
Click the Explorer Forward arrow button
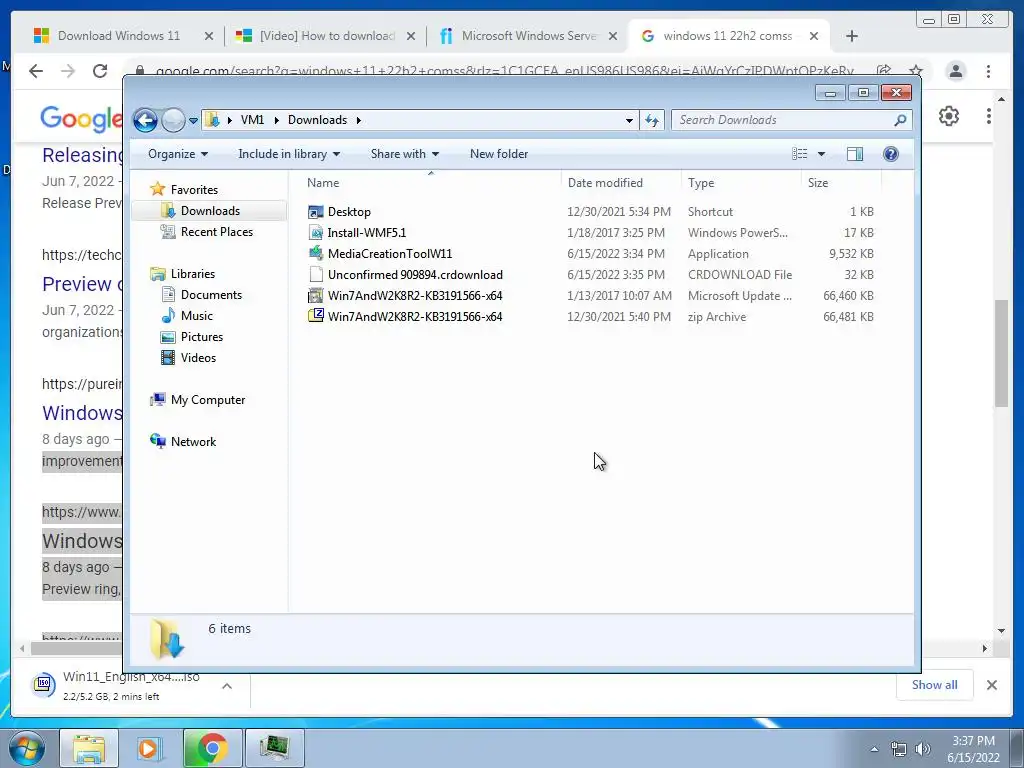[173, 120]
